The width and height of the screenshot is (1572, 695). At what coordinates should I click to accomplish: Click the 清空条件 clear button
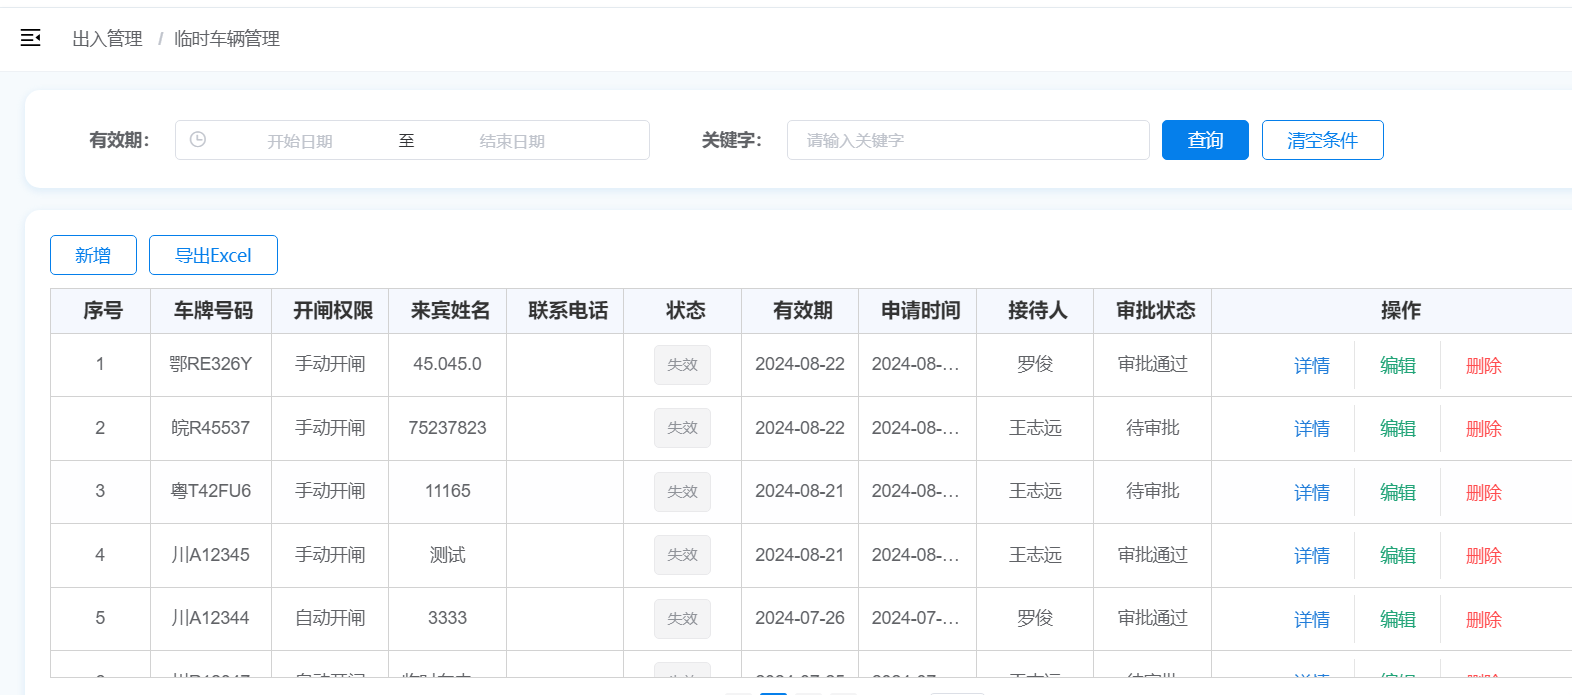1322,140
